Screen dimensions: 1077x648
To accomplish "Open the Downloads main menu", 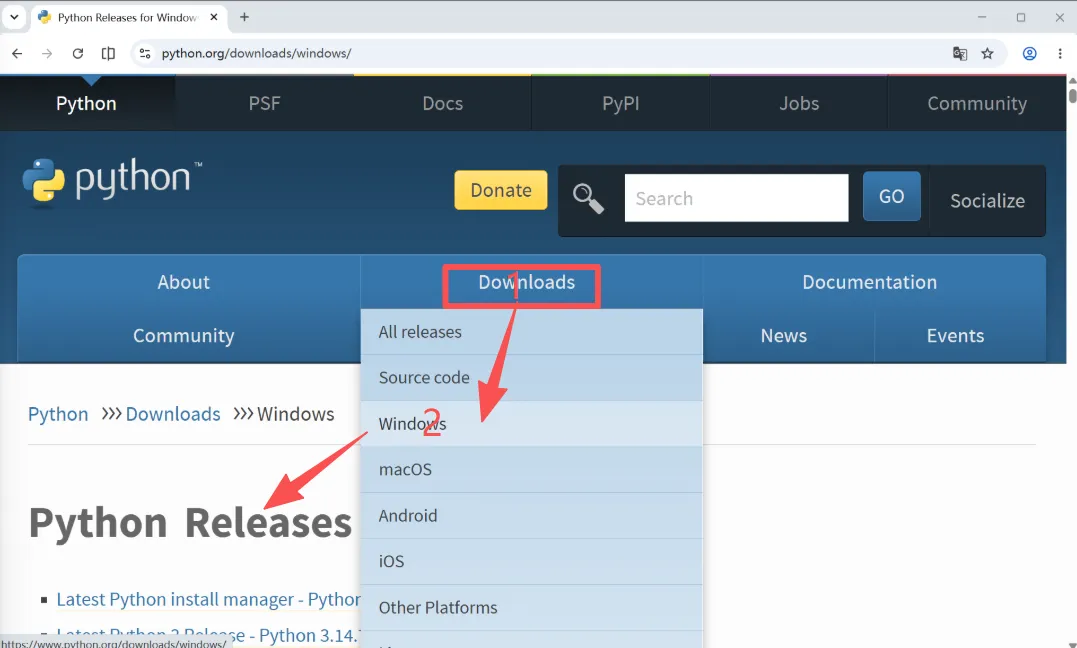I will tap(527, 282).
